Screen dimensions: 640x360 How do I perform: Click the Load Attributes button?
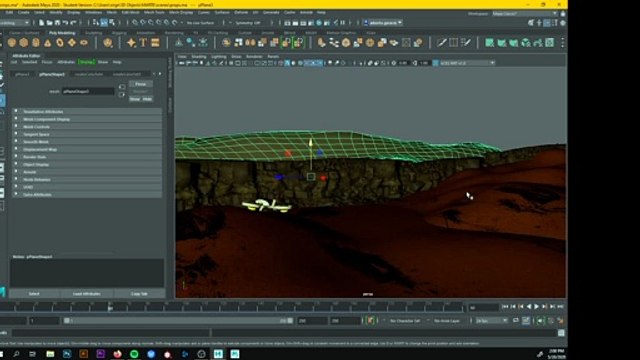pos(87,294)
